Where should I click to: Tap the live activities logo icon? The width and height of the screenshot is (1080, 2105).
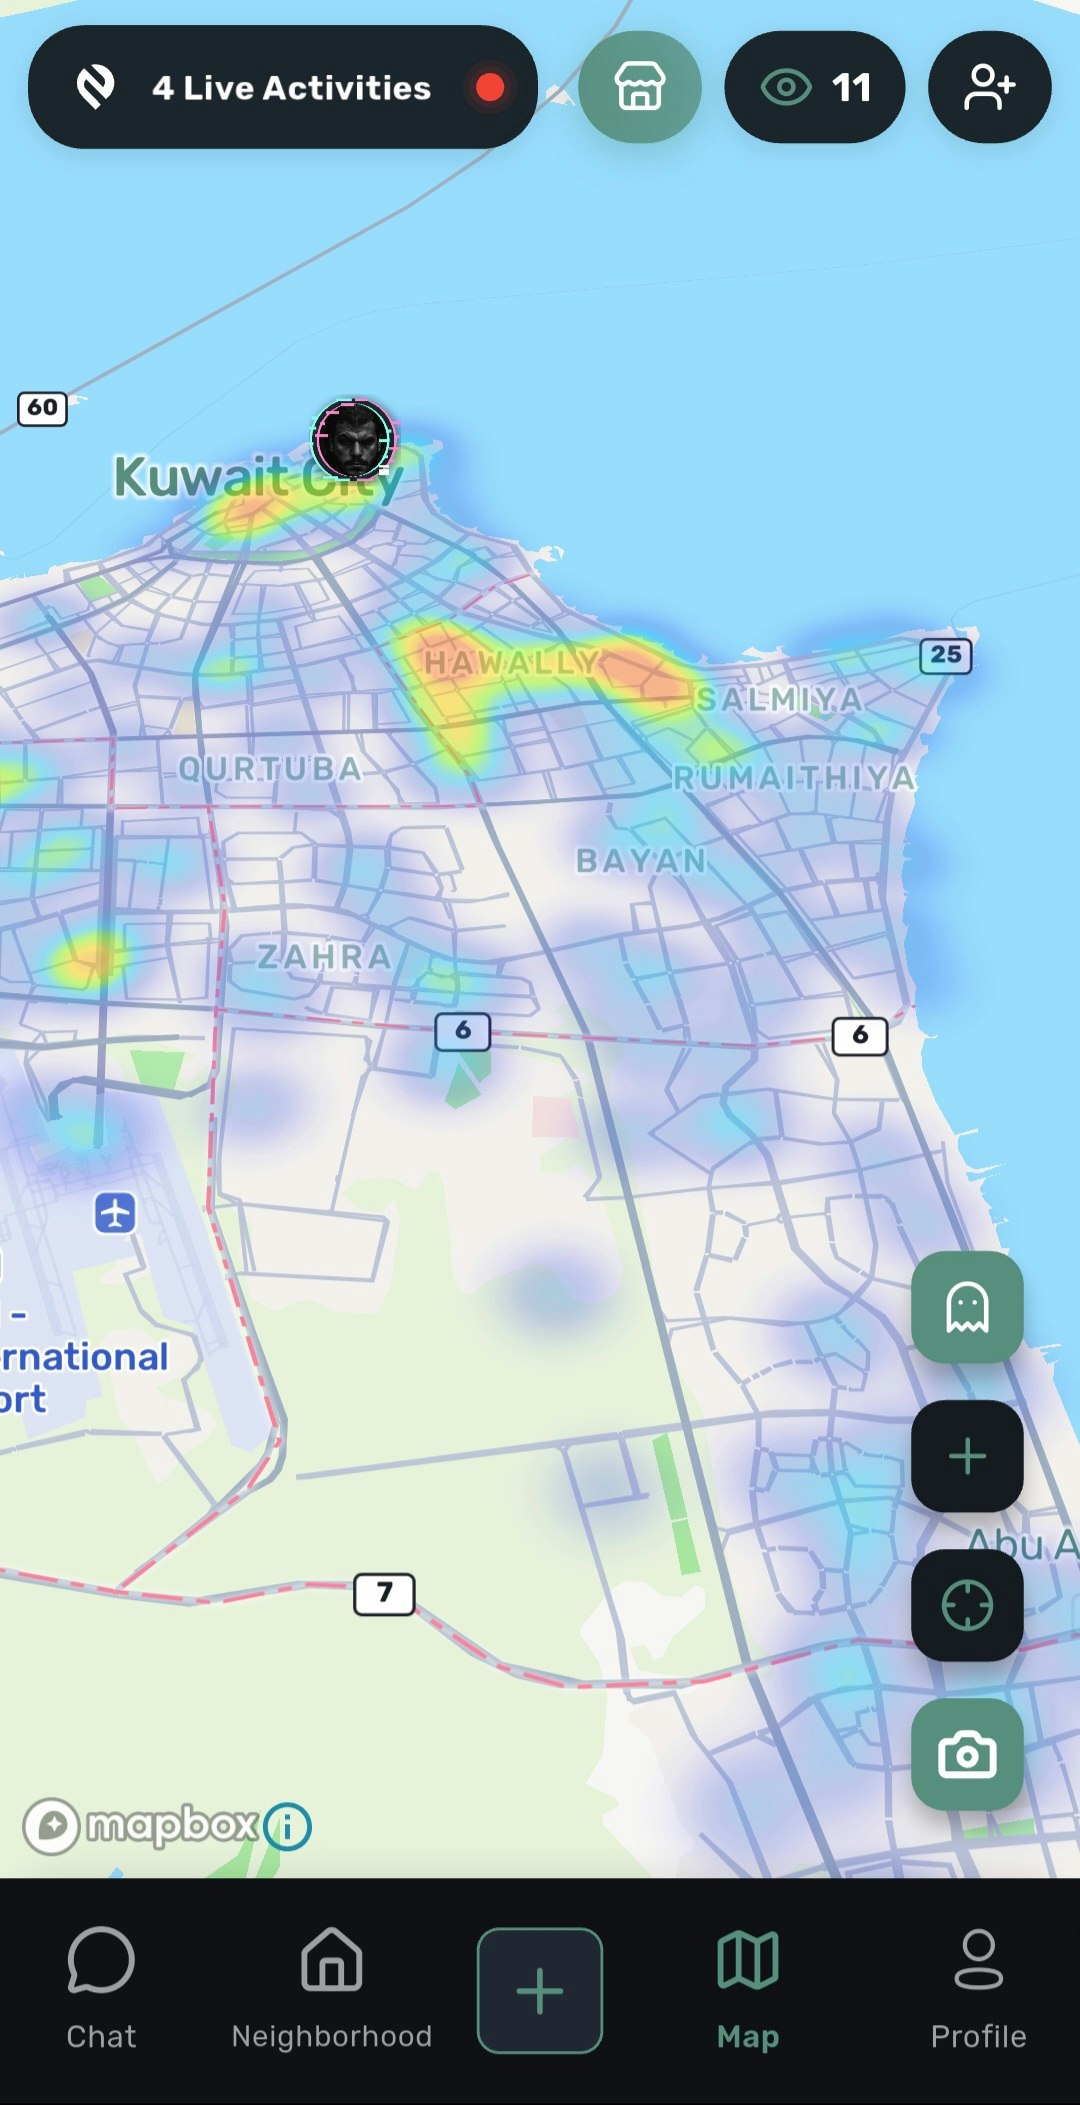coord(96,87)
